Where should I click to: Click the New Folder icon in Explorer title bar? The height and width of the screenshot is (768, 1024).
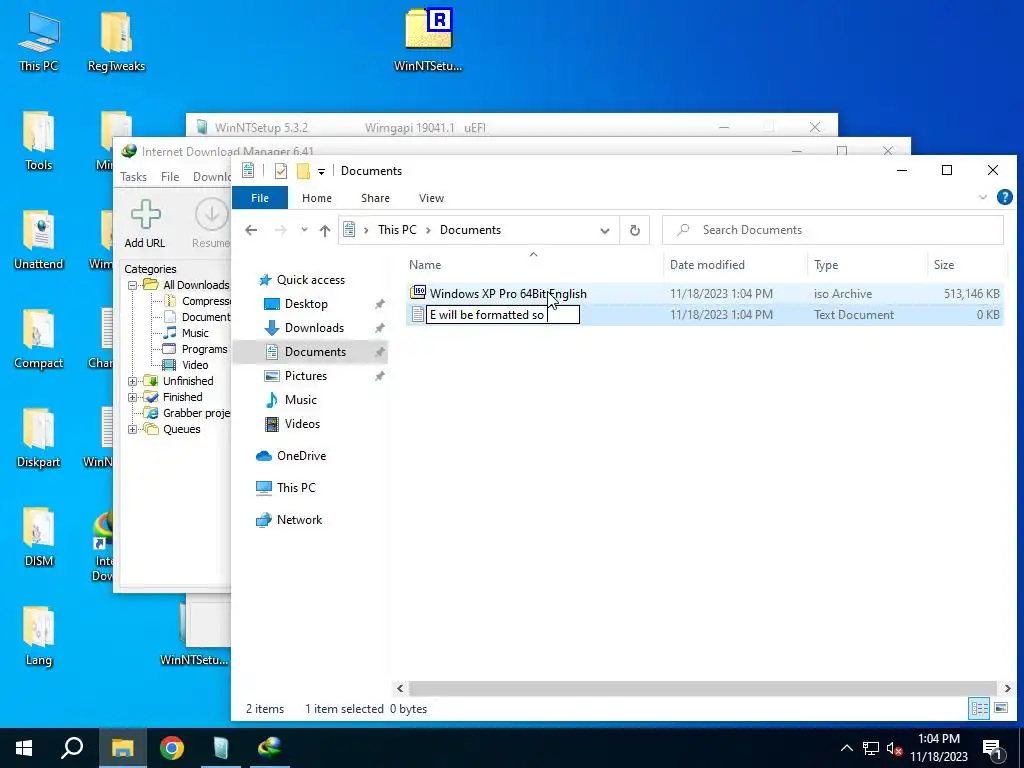point(303,171)
